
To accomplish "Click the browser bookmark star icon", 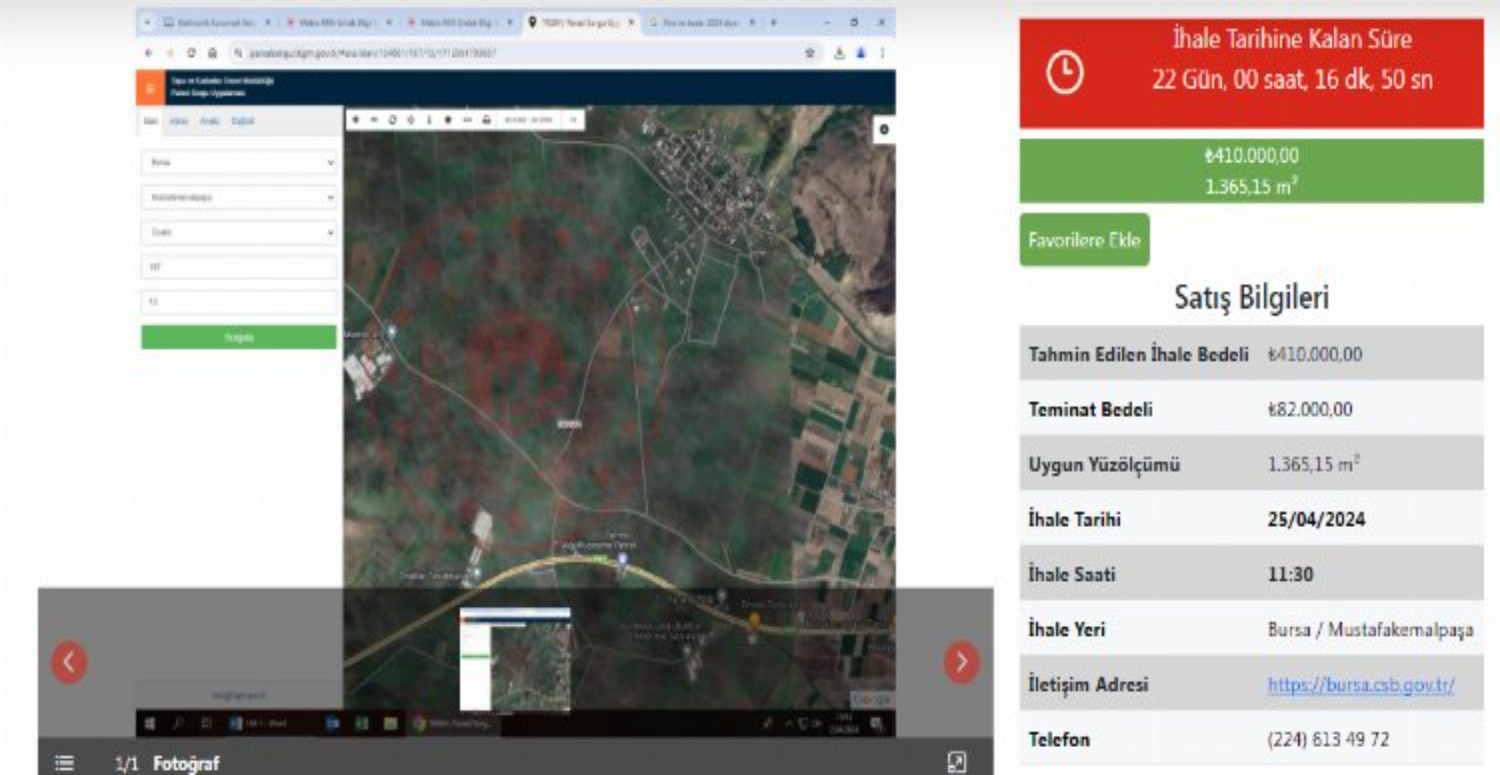I will tap(810, 53).
